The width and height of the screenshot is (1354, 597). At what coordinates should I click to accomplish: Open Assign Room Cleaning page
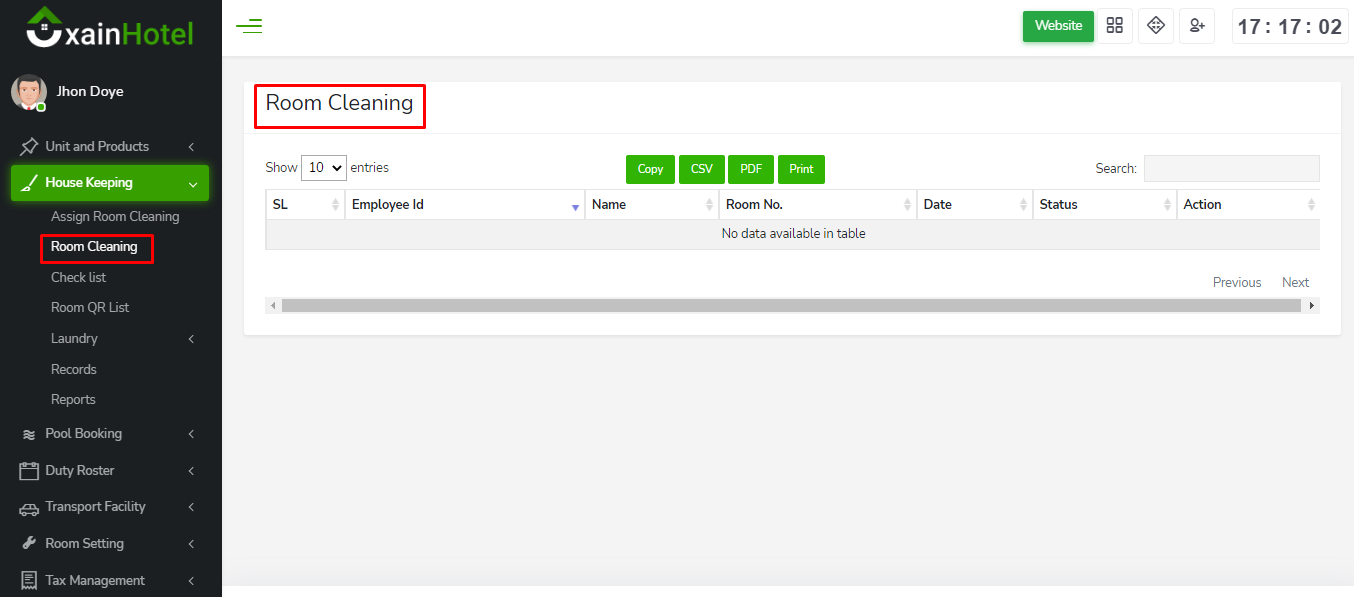115,217
